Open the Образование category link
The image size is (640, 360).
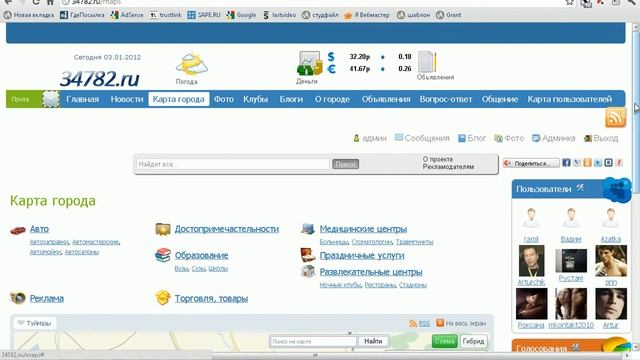[201, 255]
